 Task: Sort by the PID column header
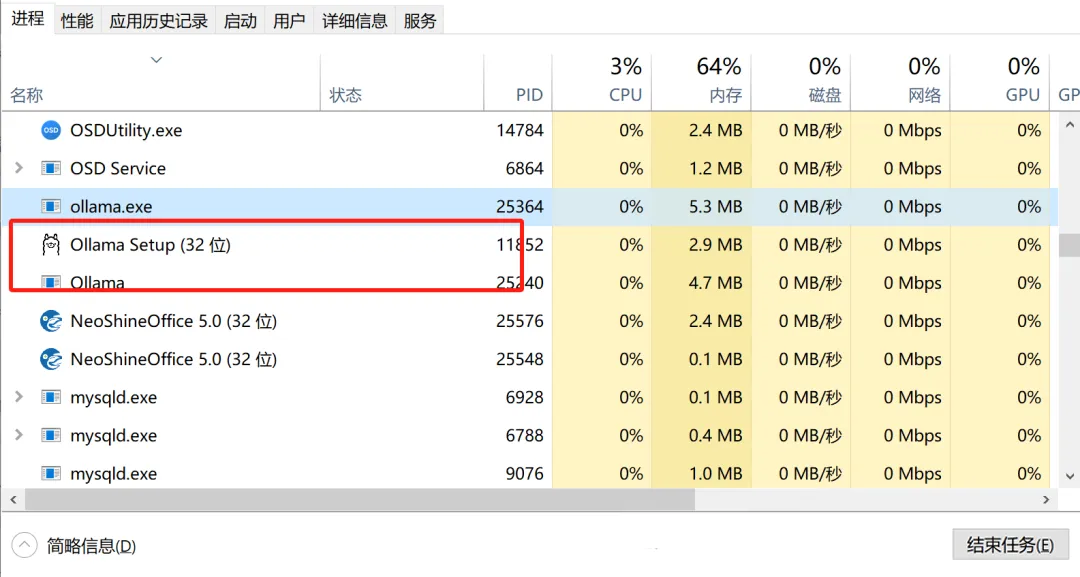tap(518, 83)
